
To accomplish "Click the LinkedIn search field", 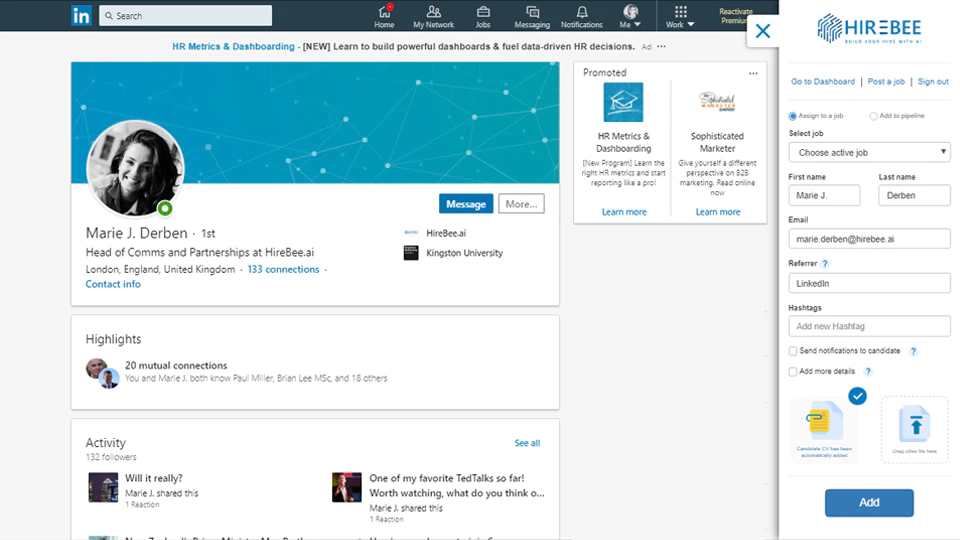I will [x=186, y=15].
